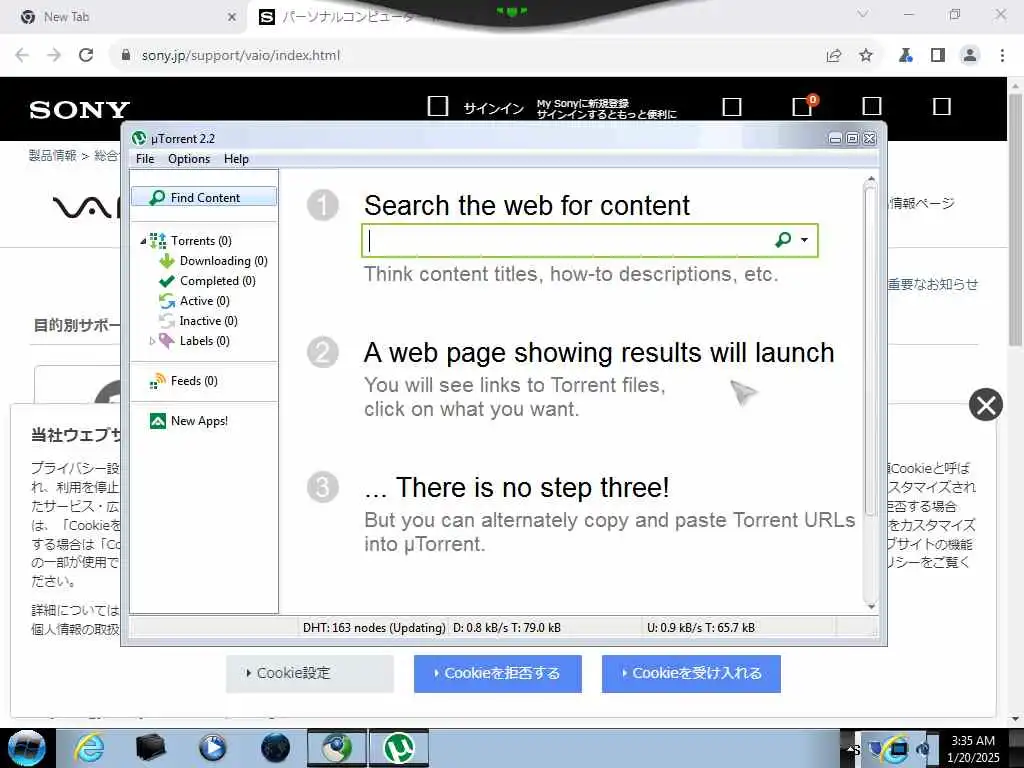Open Chrome tab search chevron
This screenshot has height=768, width=1024.
(862, 14)
